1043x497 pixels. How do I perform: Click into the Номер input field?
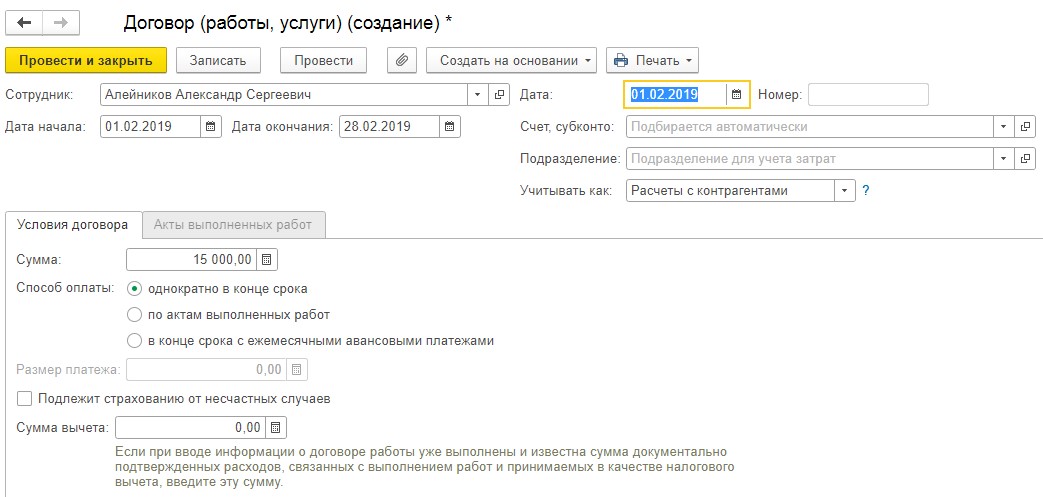(x=868, y=95)
